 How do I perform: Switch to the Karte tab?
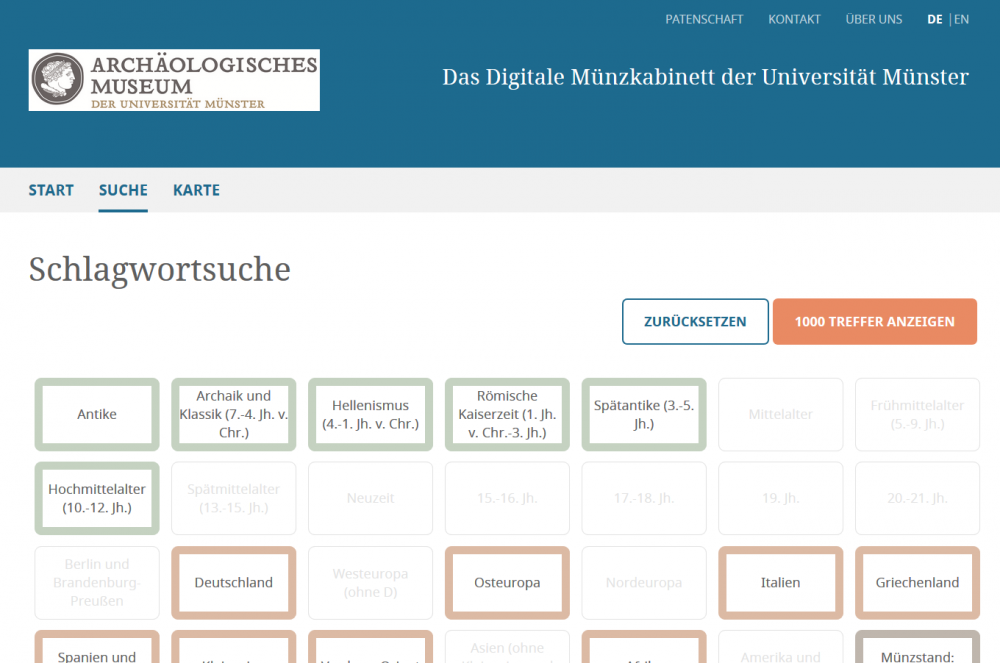[196, 190]
